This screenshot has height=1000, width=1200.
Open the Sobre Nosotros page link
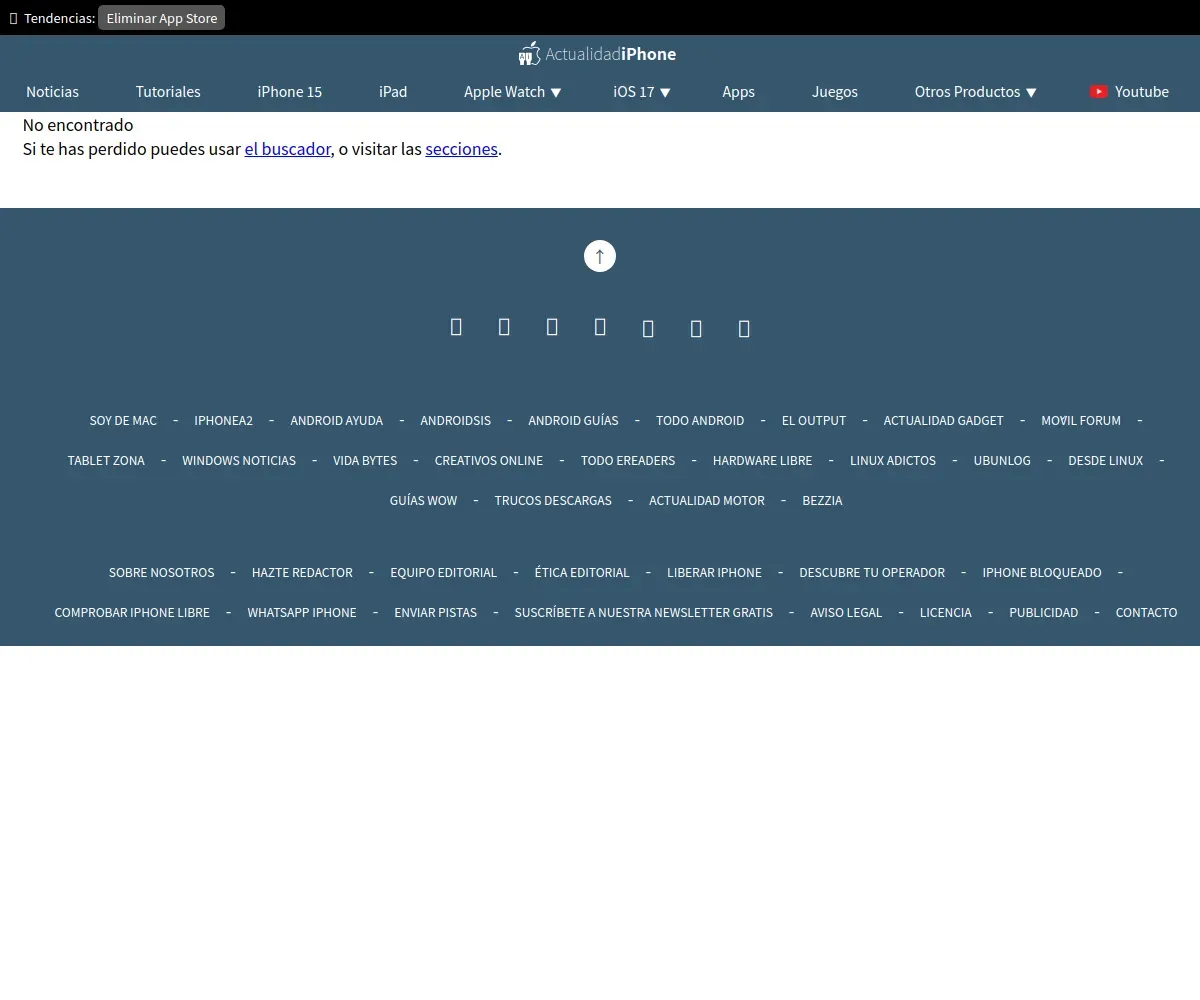161,572
